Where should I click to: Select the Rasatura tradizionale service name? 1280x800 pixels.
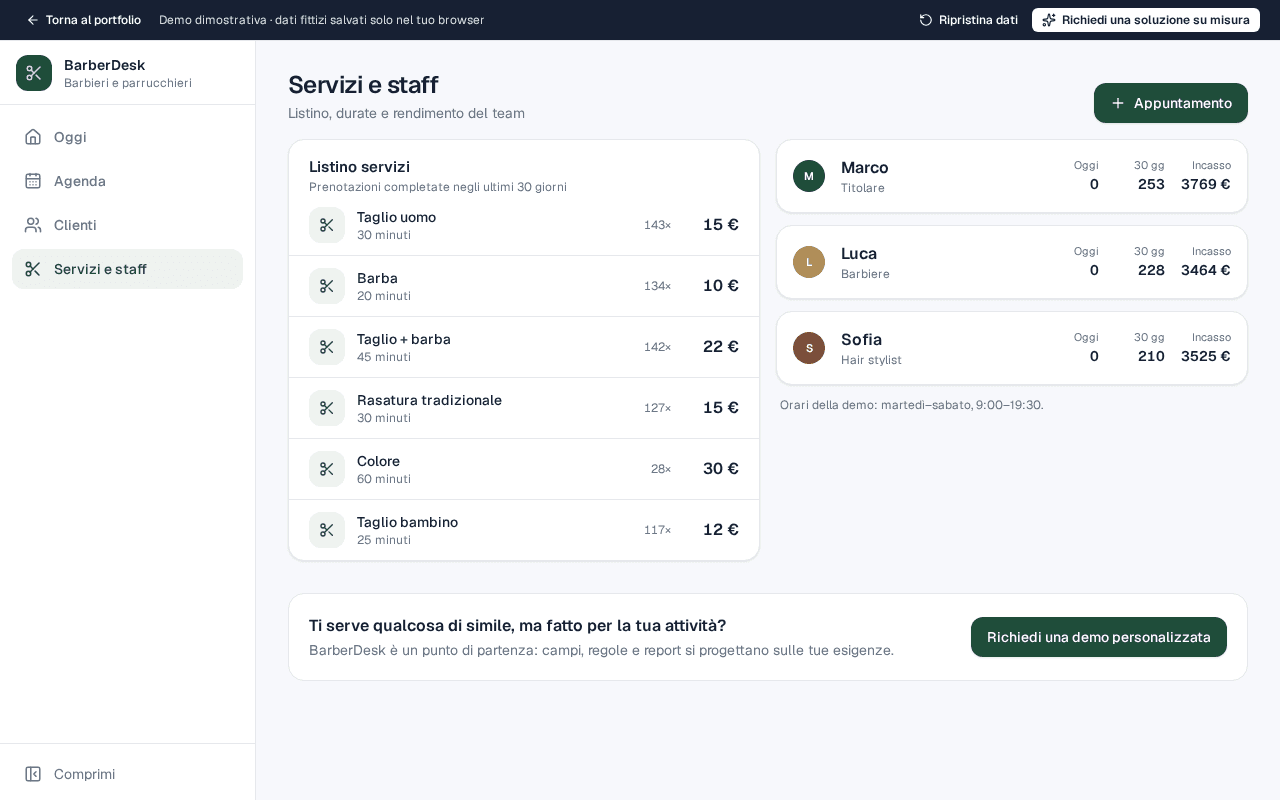(429, 400)
